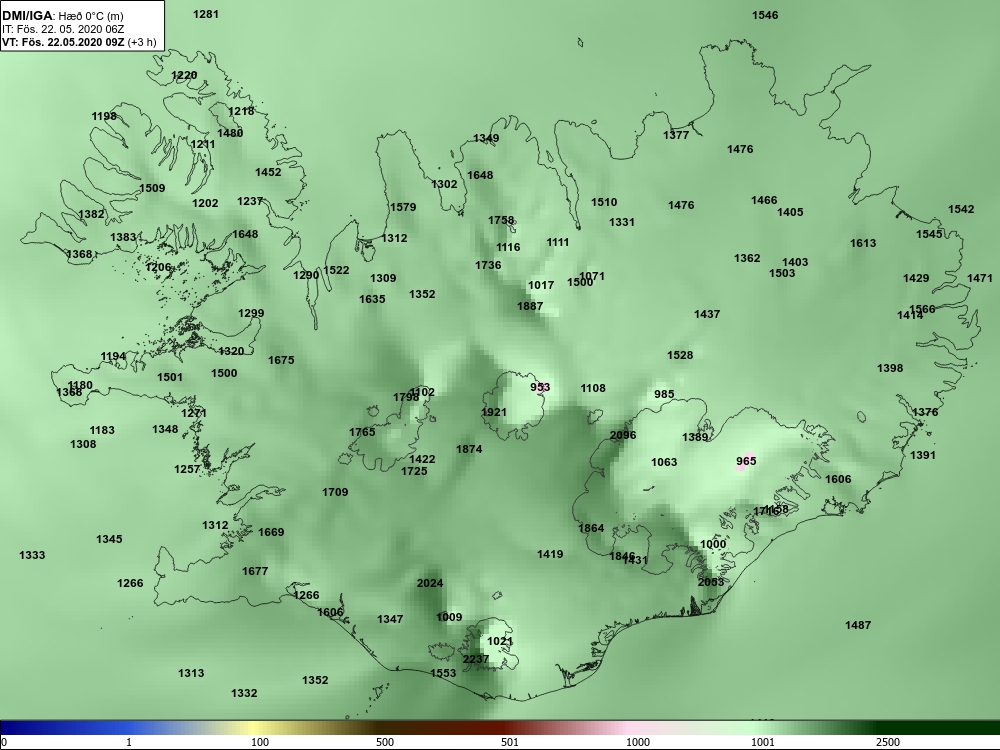Click the map value 1675
Image resolution: width=1000 pixels, height=750 pixels.
281,360
